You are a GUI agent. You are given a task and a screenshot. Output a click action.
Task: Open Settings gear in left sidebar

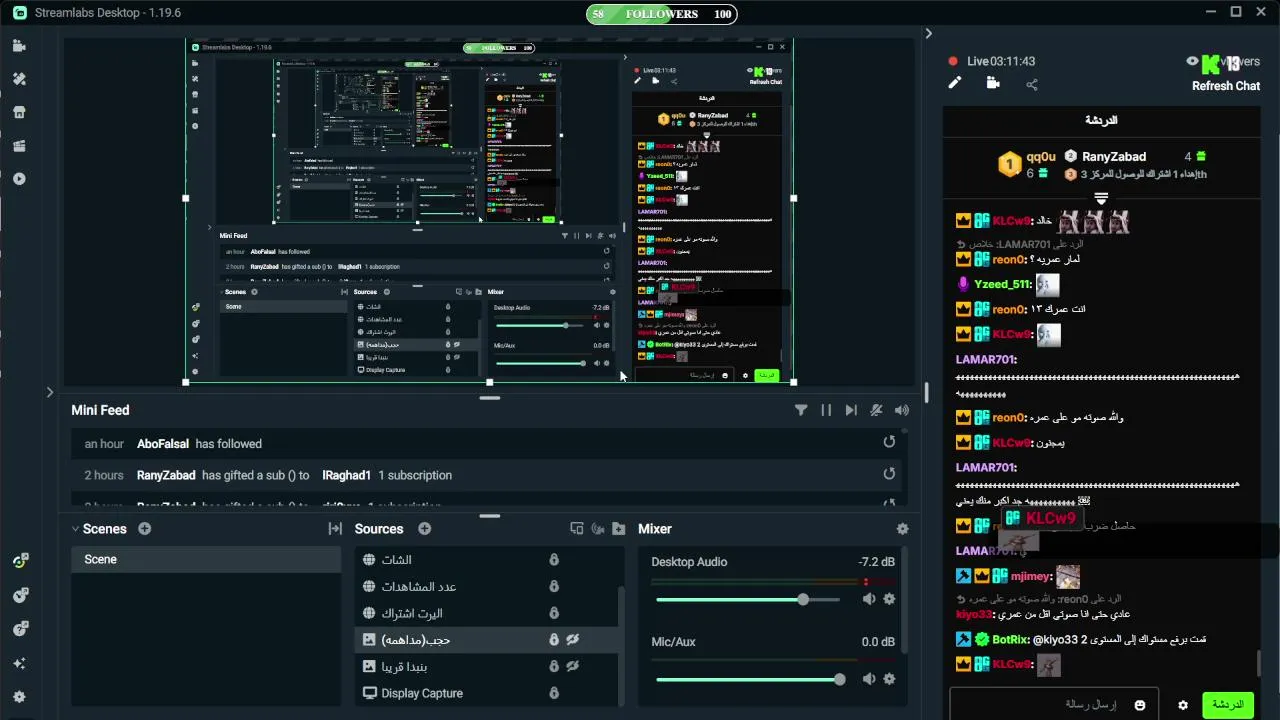tap(19, 697)
